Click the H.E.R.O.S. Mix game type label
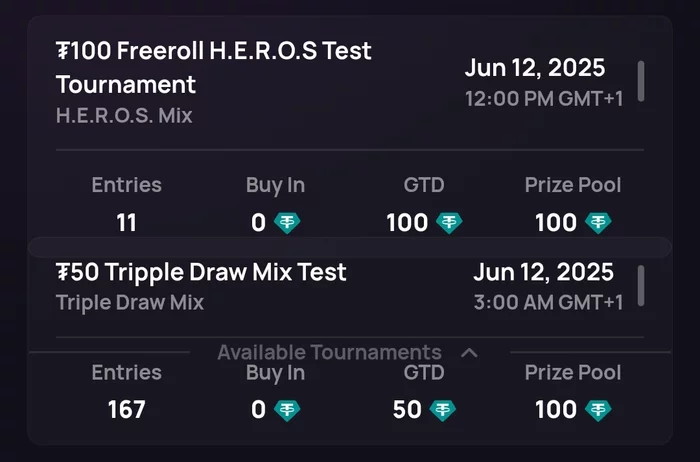This screenshot has height=462, width=700. 124,116
